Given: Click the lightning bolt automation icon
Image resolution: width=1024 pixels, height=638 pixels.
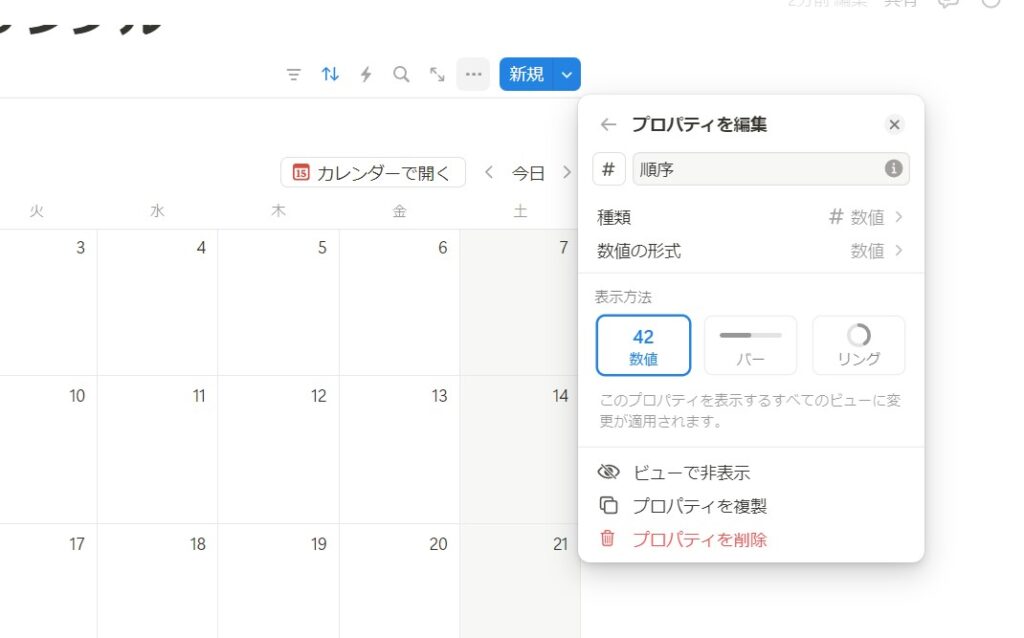Looking at the screenshot, I should [366, 75].
